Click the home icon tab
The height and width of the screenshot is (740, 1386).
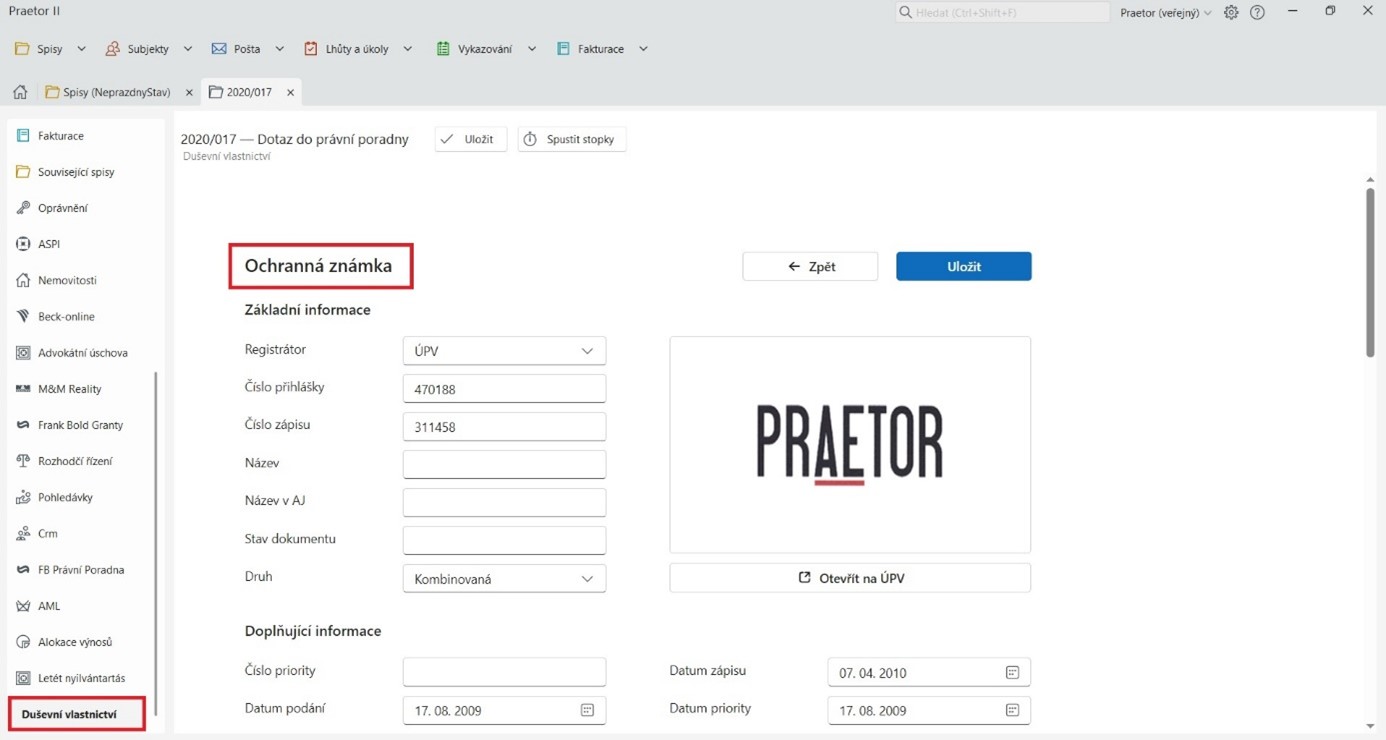tap(20, 92)
